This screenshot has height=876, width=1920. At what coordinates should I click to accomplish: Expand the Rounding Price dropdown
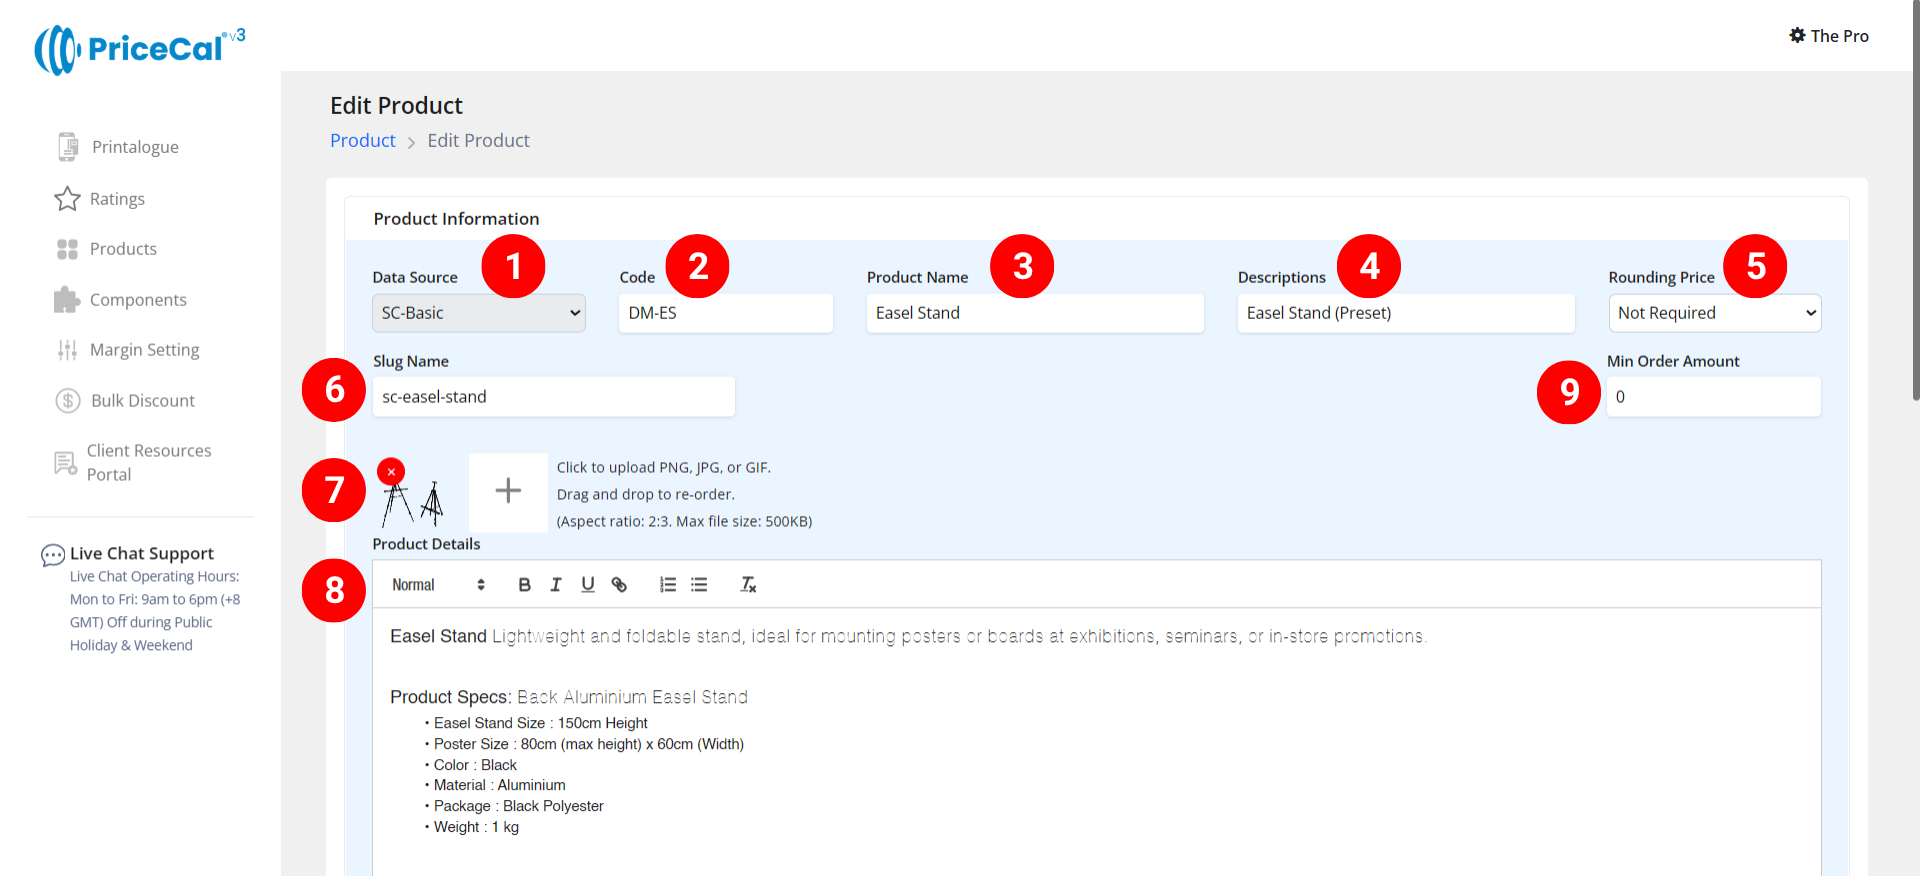coord(1714,313)
